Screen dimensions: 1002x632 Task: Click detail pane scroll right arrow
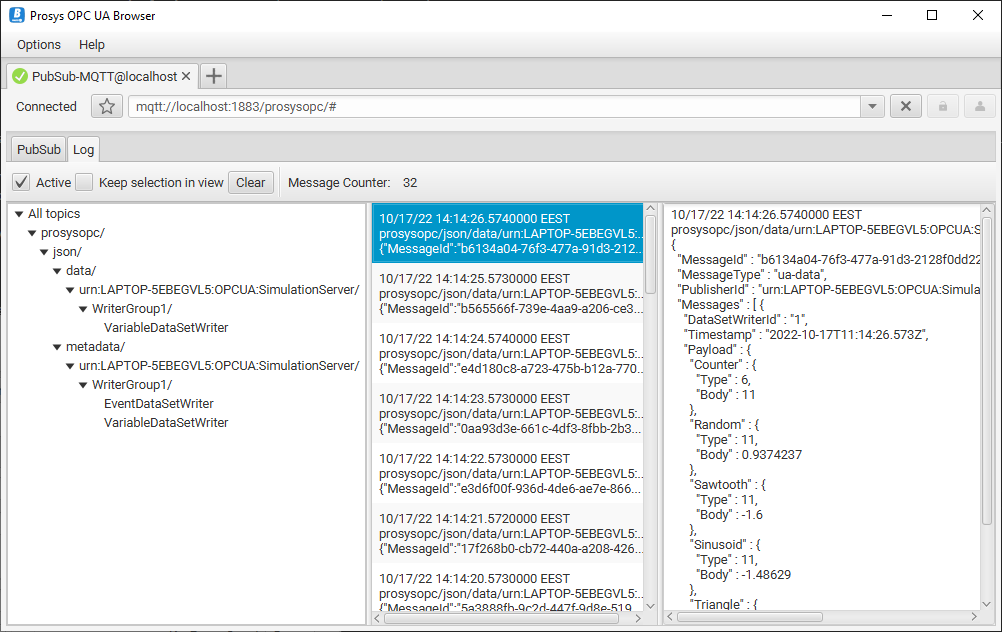(x=974, y=617)
